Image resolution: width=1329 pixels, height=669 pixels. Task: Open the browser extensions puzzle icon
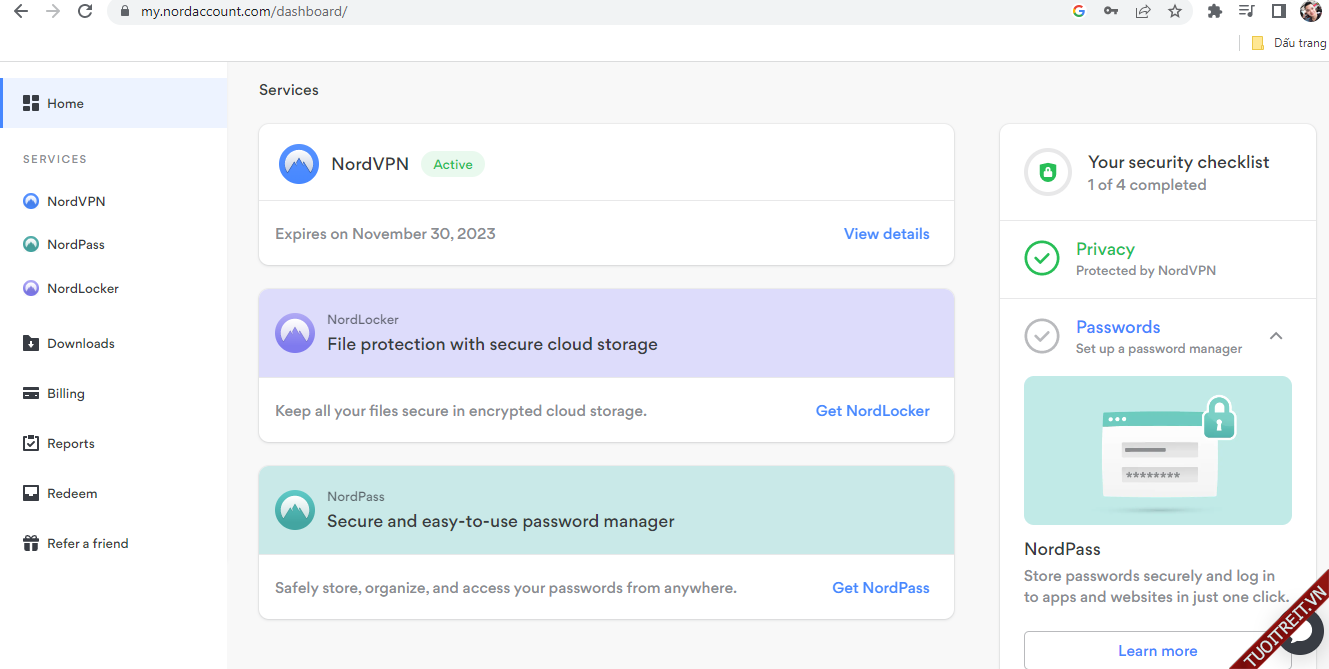[1215, 12]
